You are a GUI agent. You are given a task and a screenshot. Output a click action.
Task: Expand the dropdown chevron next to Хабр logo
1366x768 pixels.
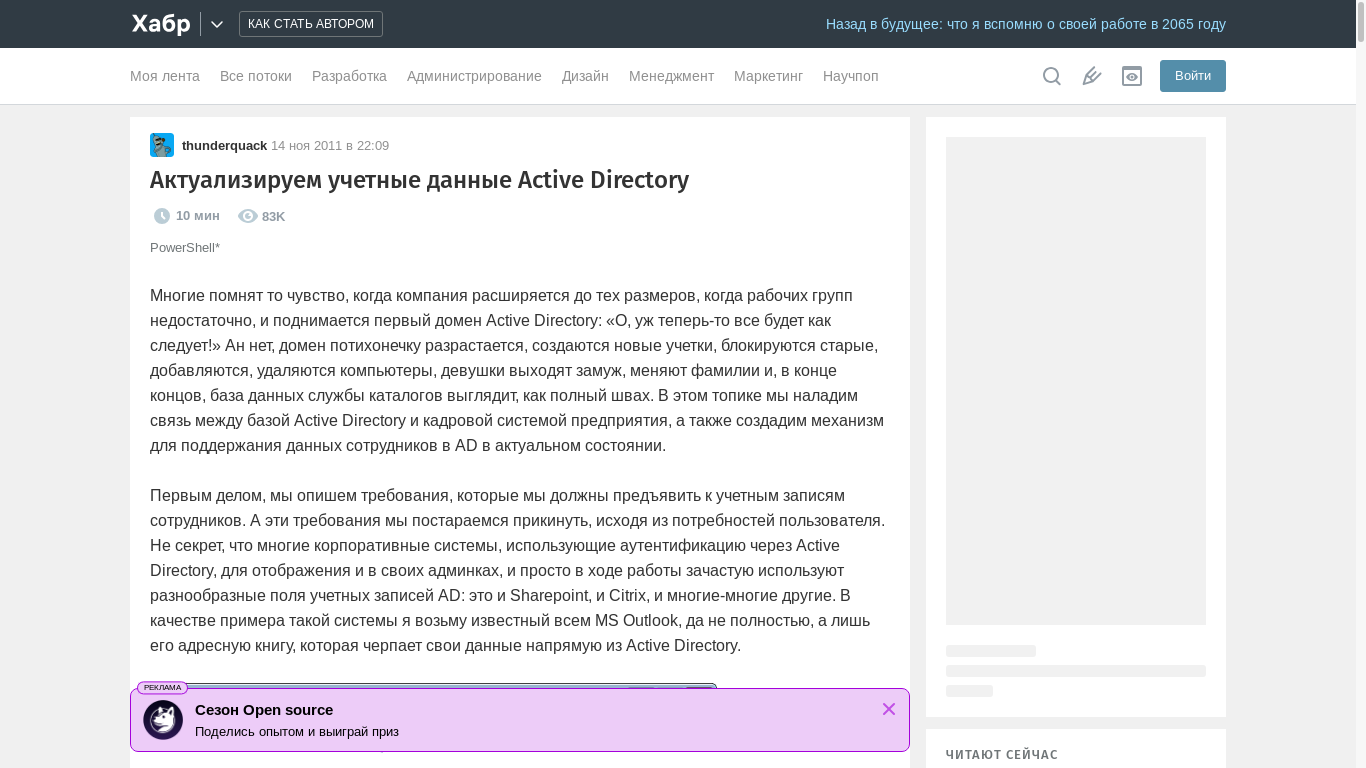coord(217,24)
